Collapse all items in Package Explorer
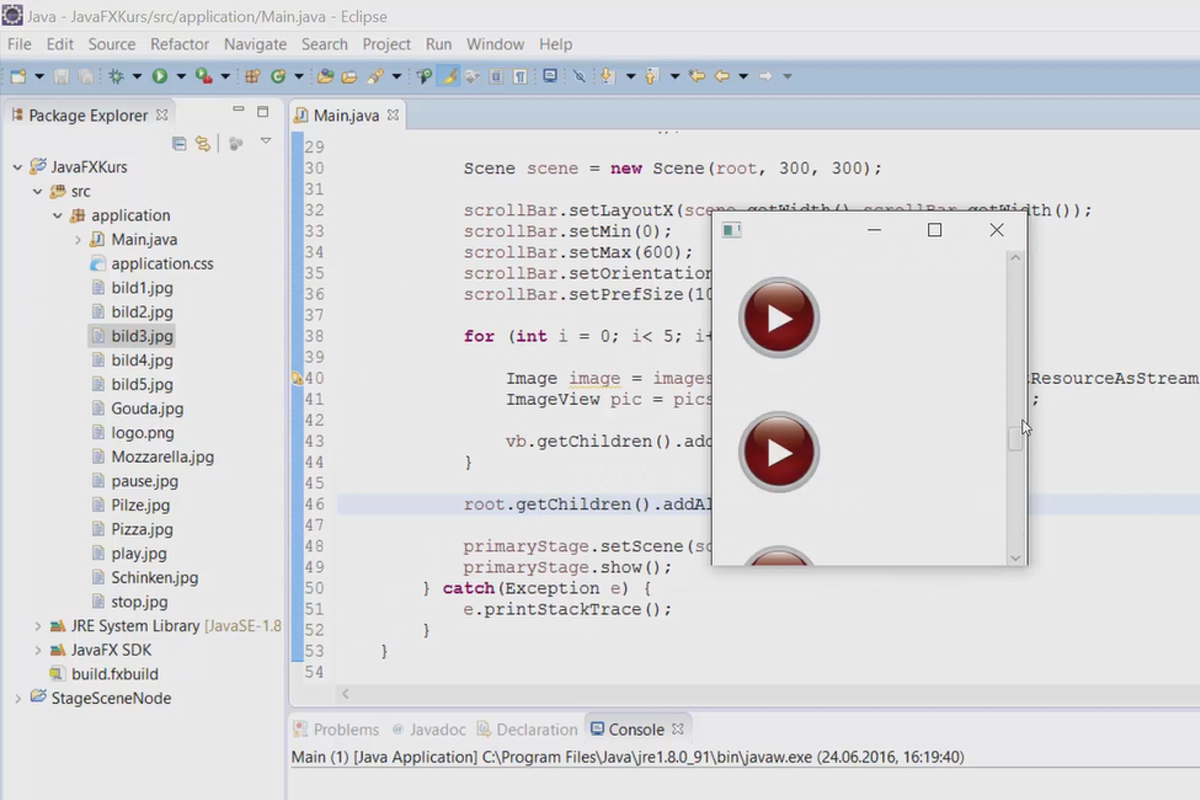The width and height of the screenshot is (1200, 800). coord(180,143)
